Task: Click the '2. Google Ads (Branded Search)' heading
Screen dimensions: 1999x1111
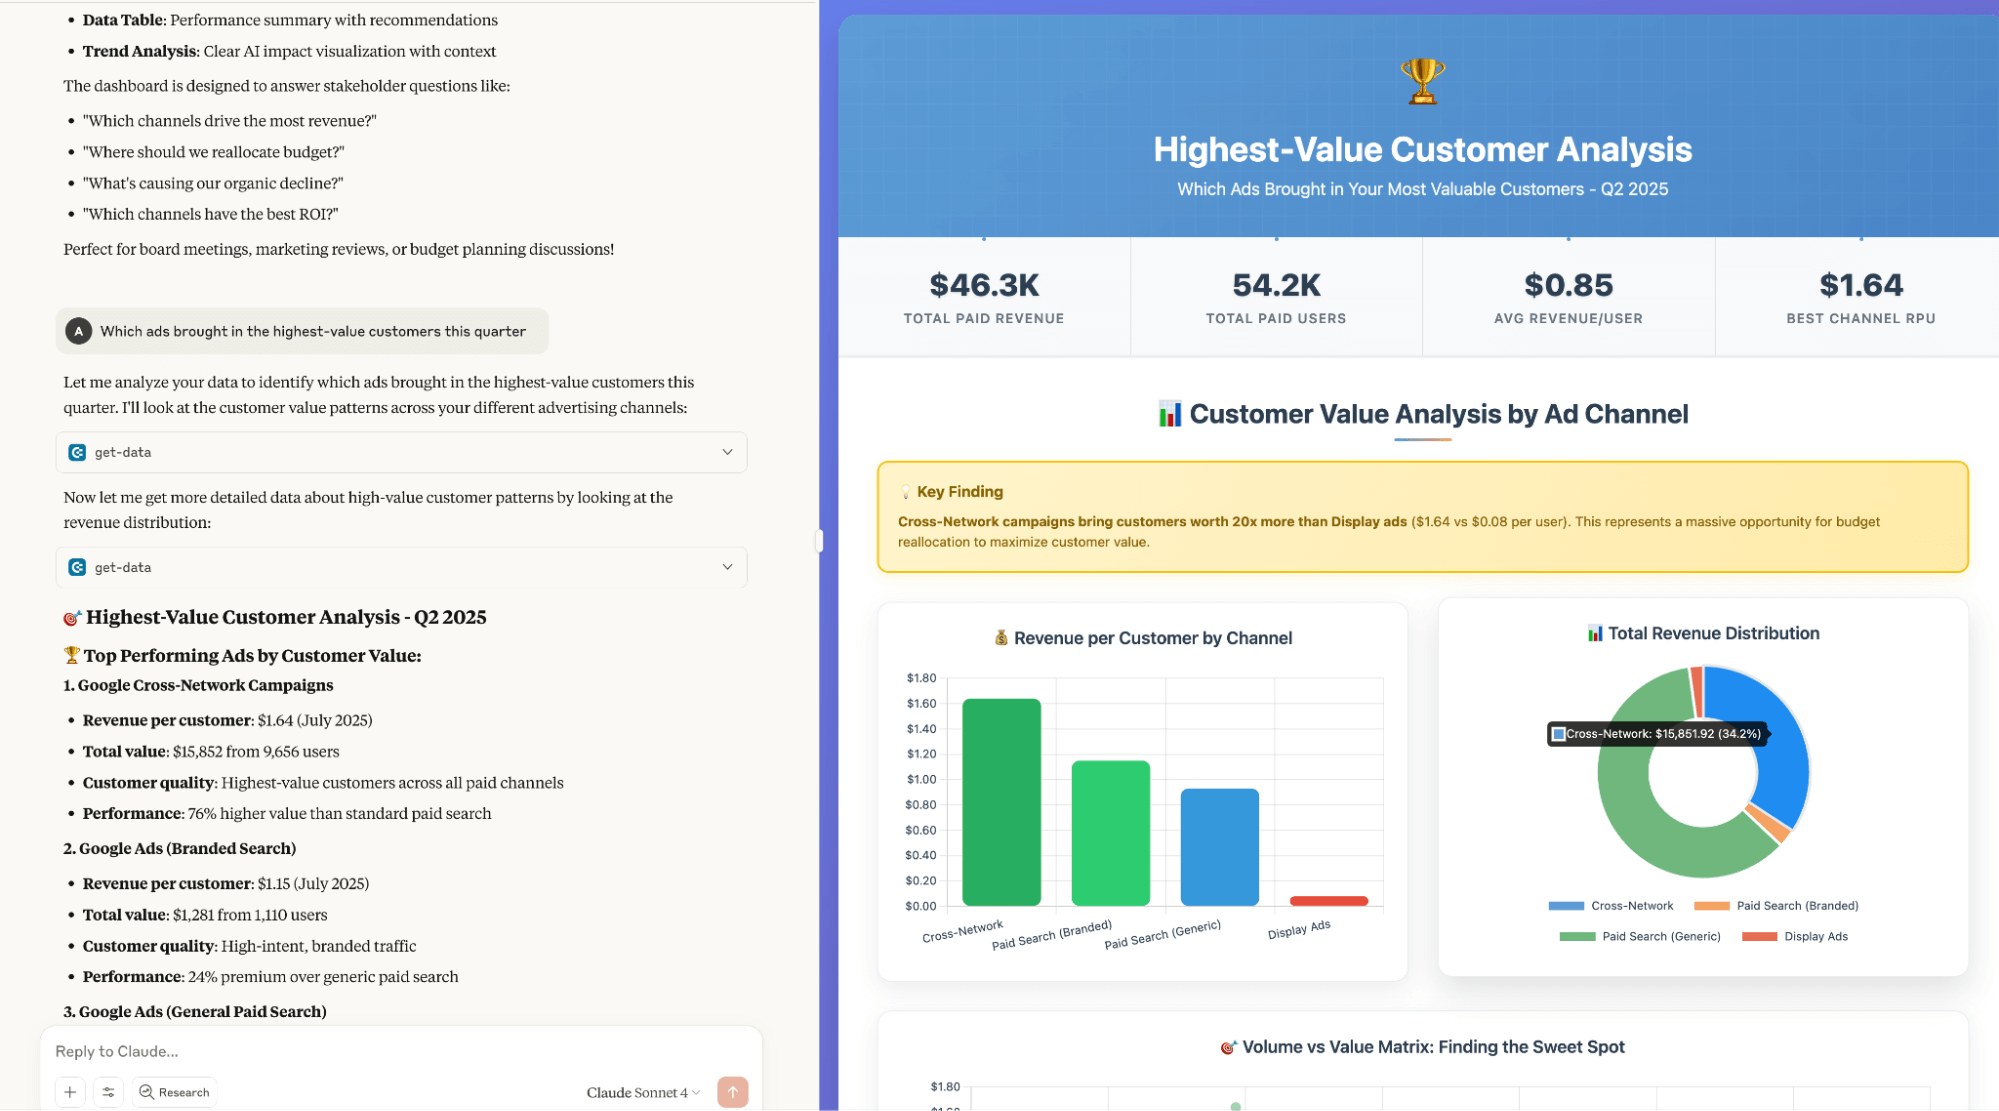Action: (x=180, y=848)
